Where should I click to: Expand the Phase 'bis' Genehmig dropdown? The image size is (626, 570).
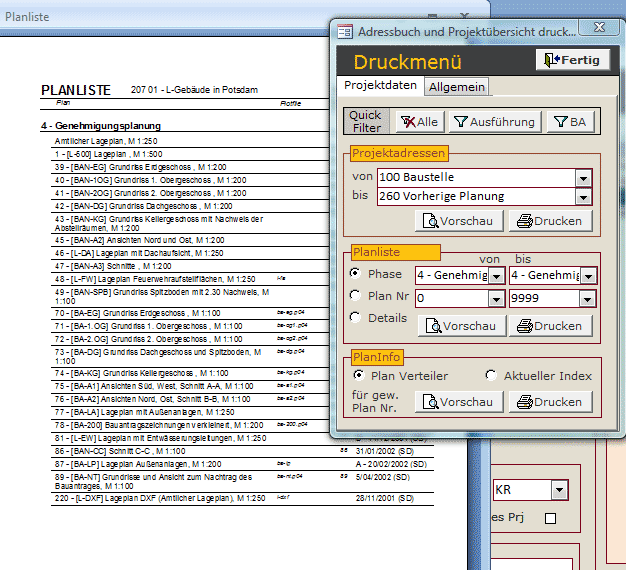tap(588, 276)
